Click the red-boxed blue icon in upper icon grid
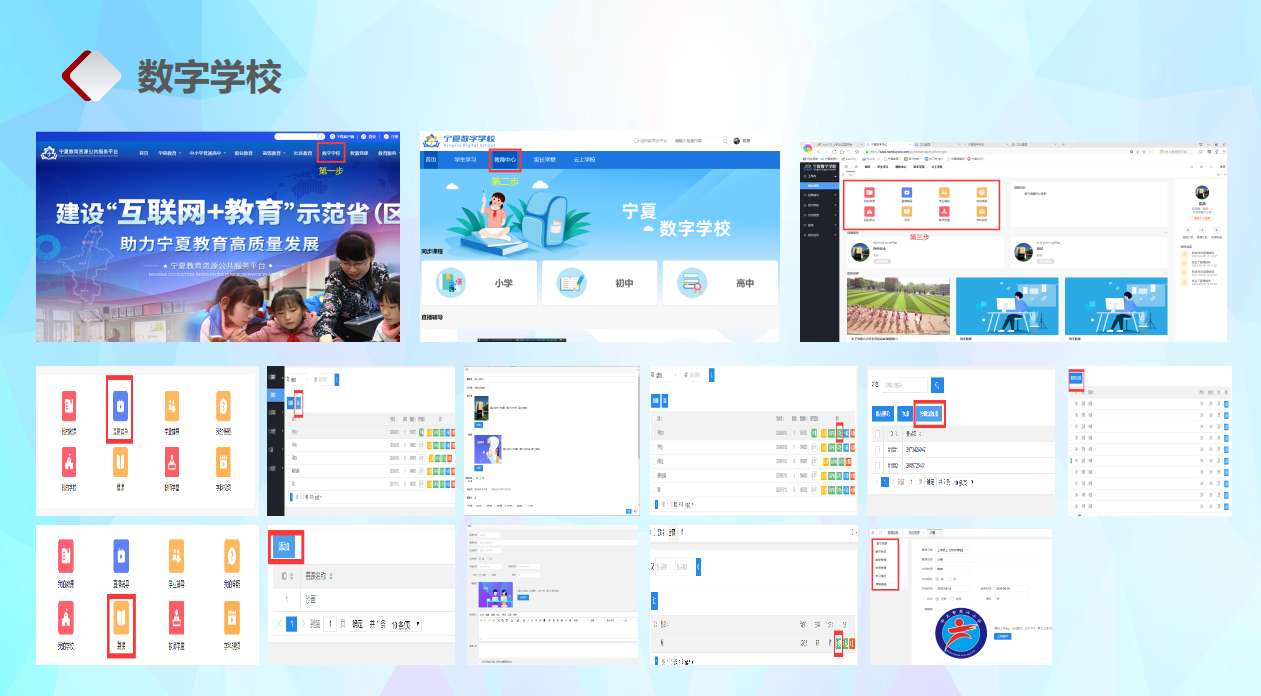Viewport: 1261px width, 696px height. (x=119, y=406)
